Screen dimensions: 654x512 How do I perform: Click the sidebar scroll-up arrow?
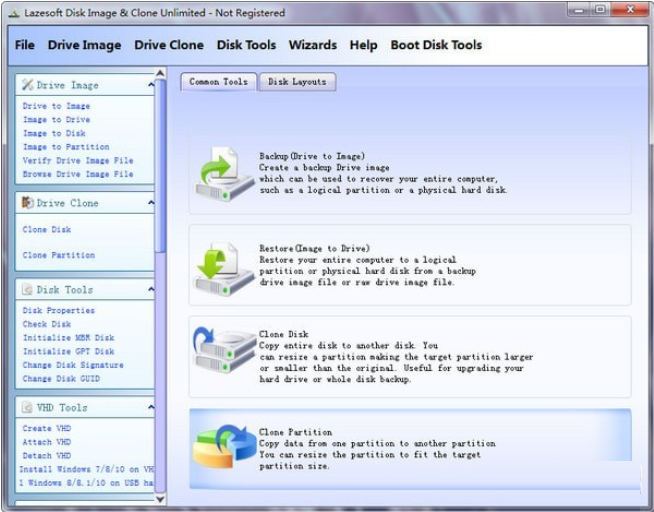point(160,73)
